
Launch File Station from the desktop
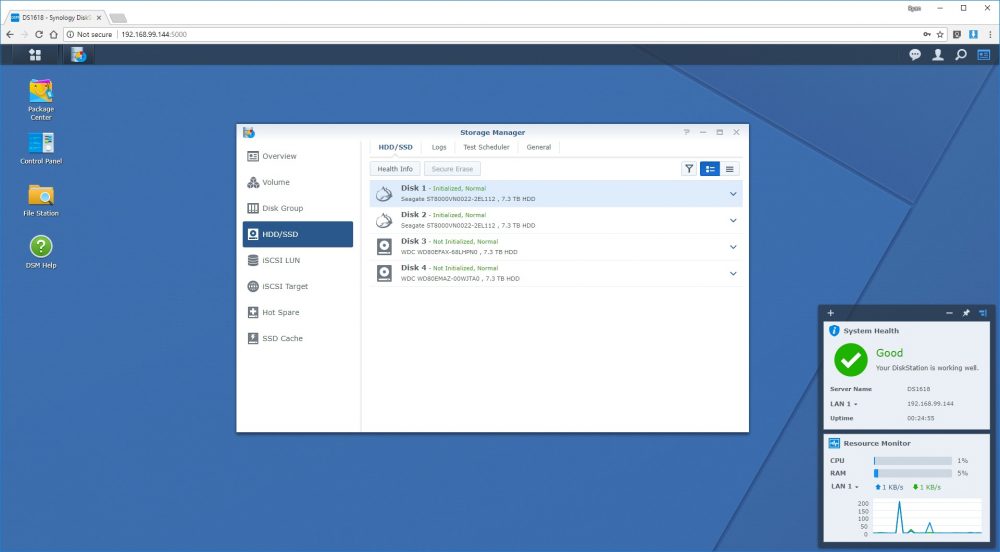click(41, 201)
